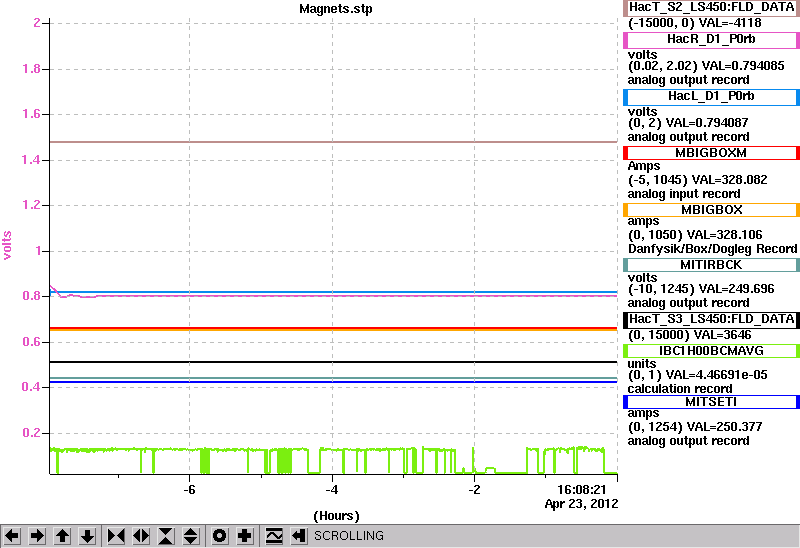Select the HacT_S2_LS450:FLD_DATA curve label
This screenshot has width=800, height=548.
click(x=711, y=8)
